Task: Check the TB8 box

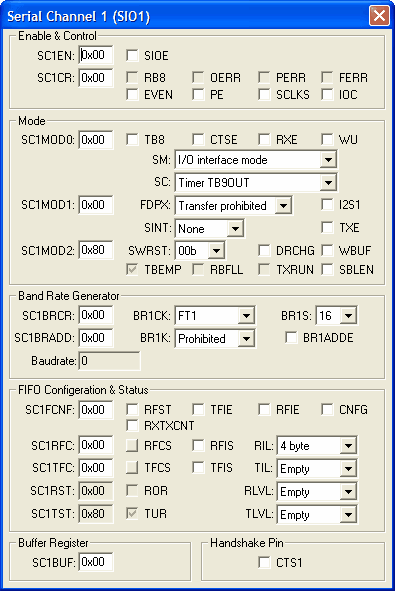Action: [132, 139]
